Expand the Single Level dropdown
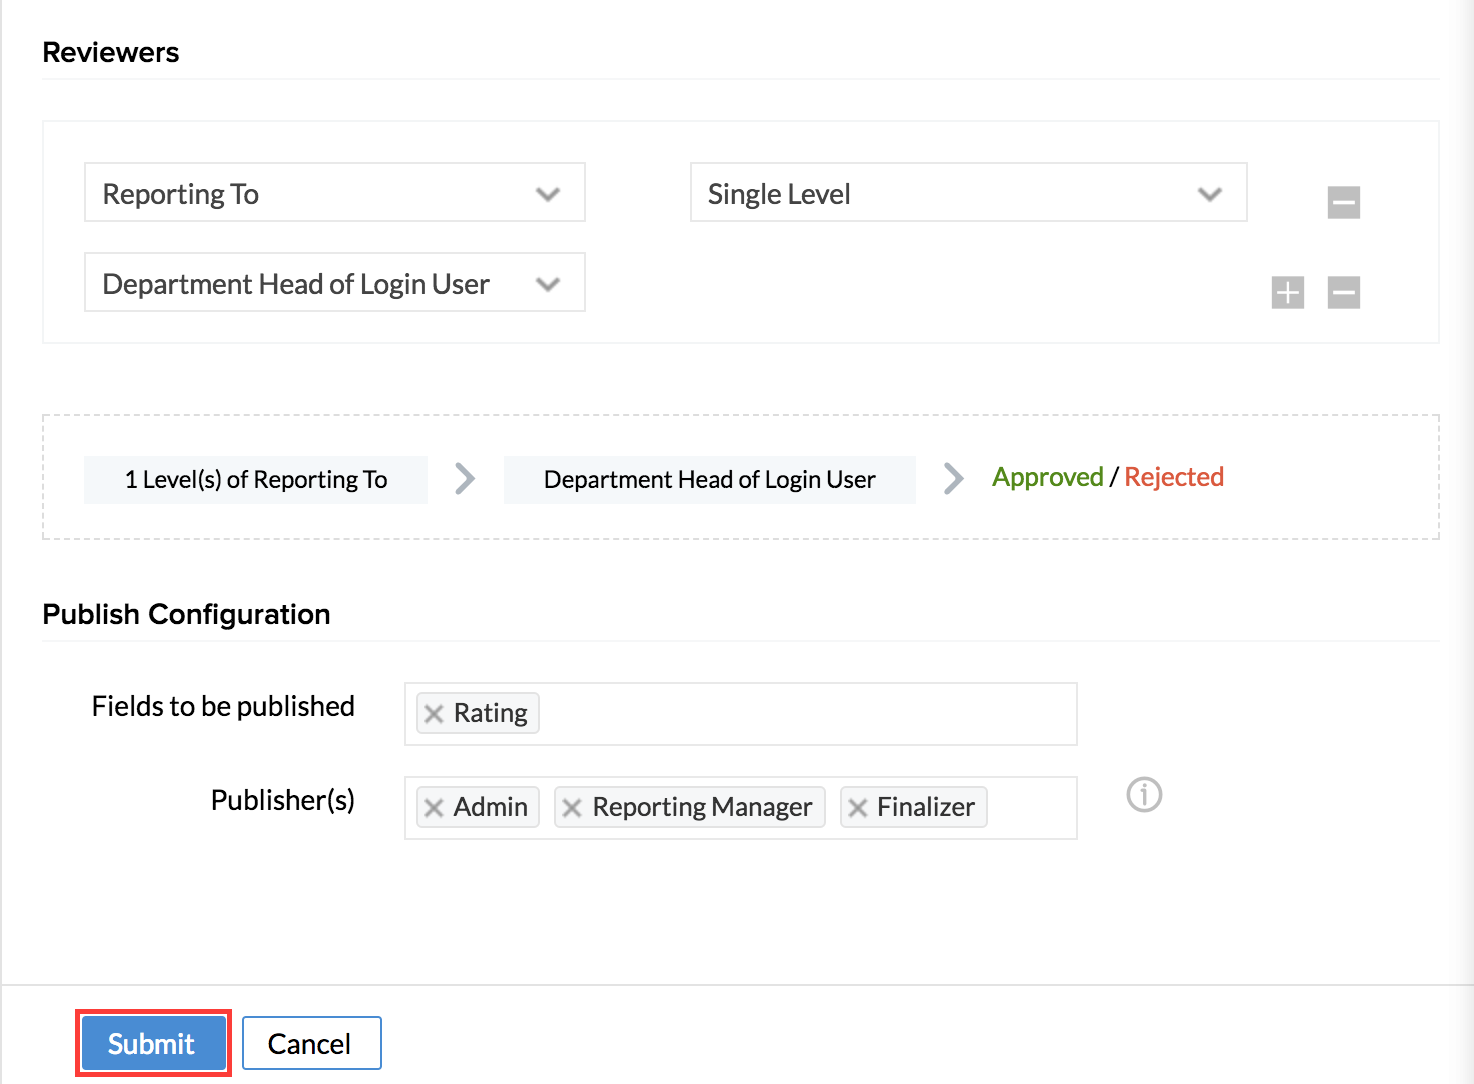 pyautogui.click(x=967, y=193)
